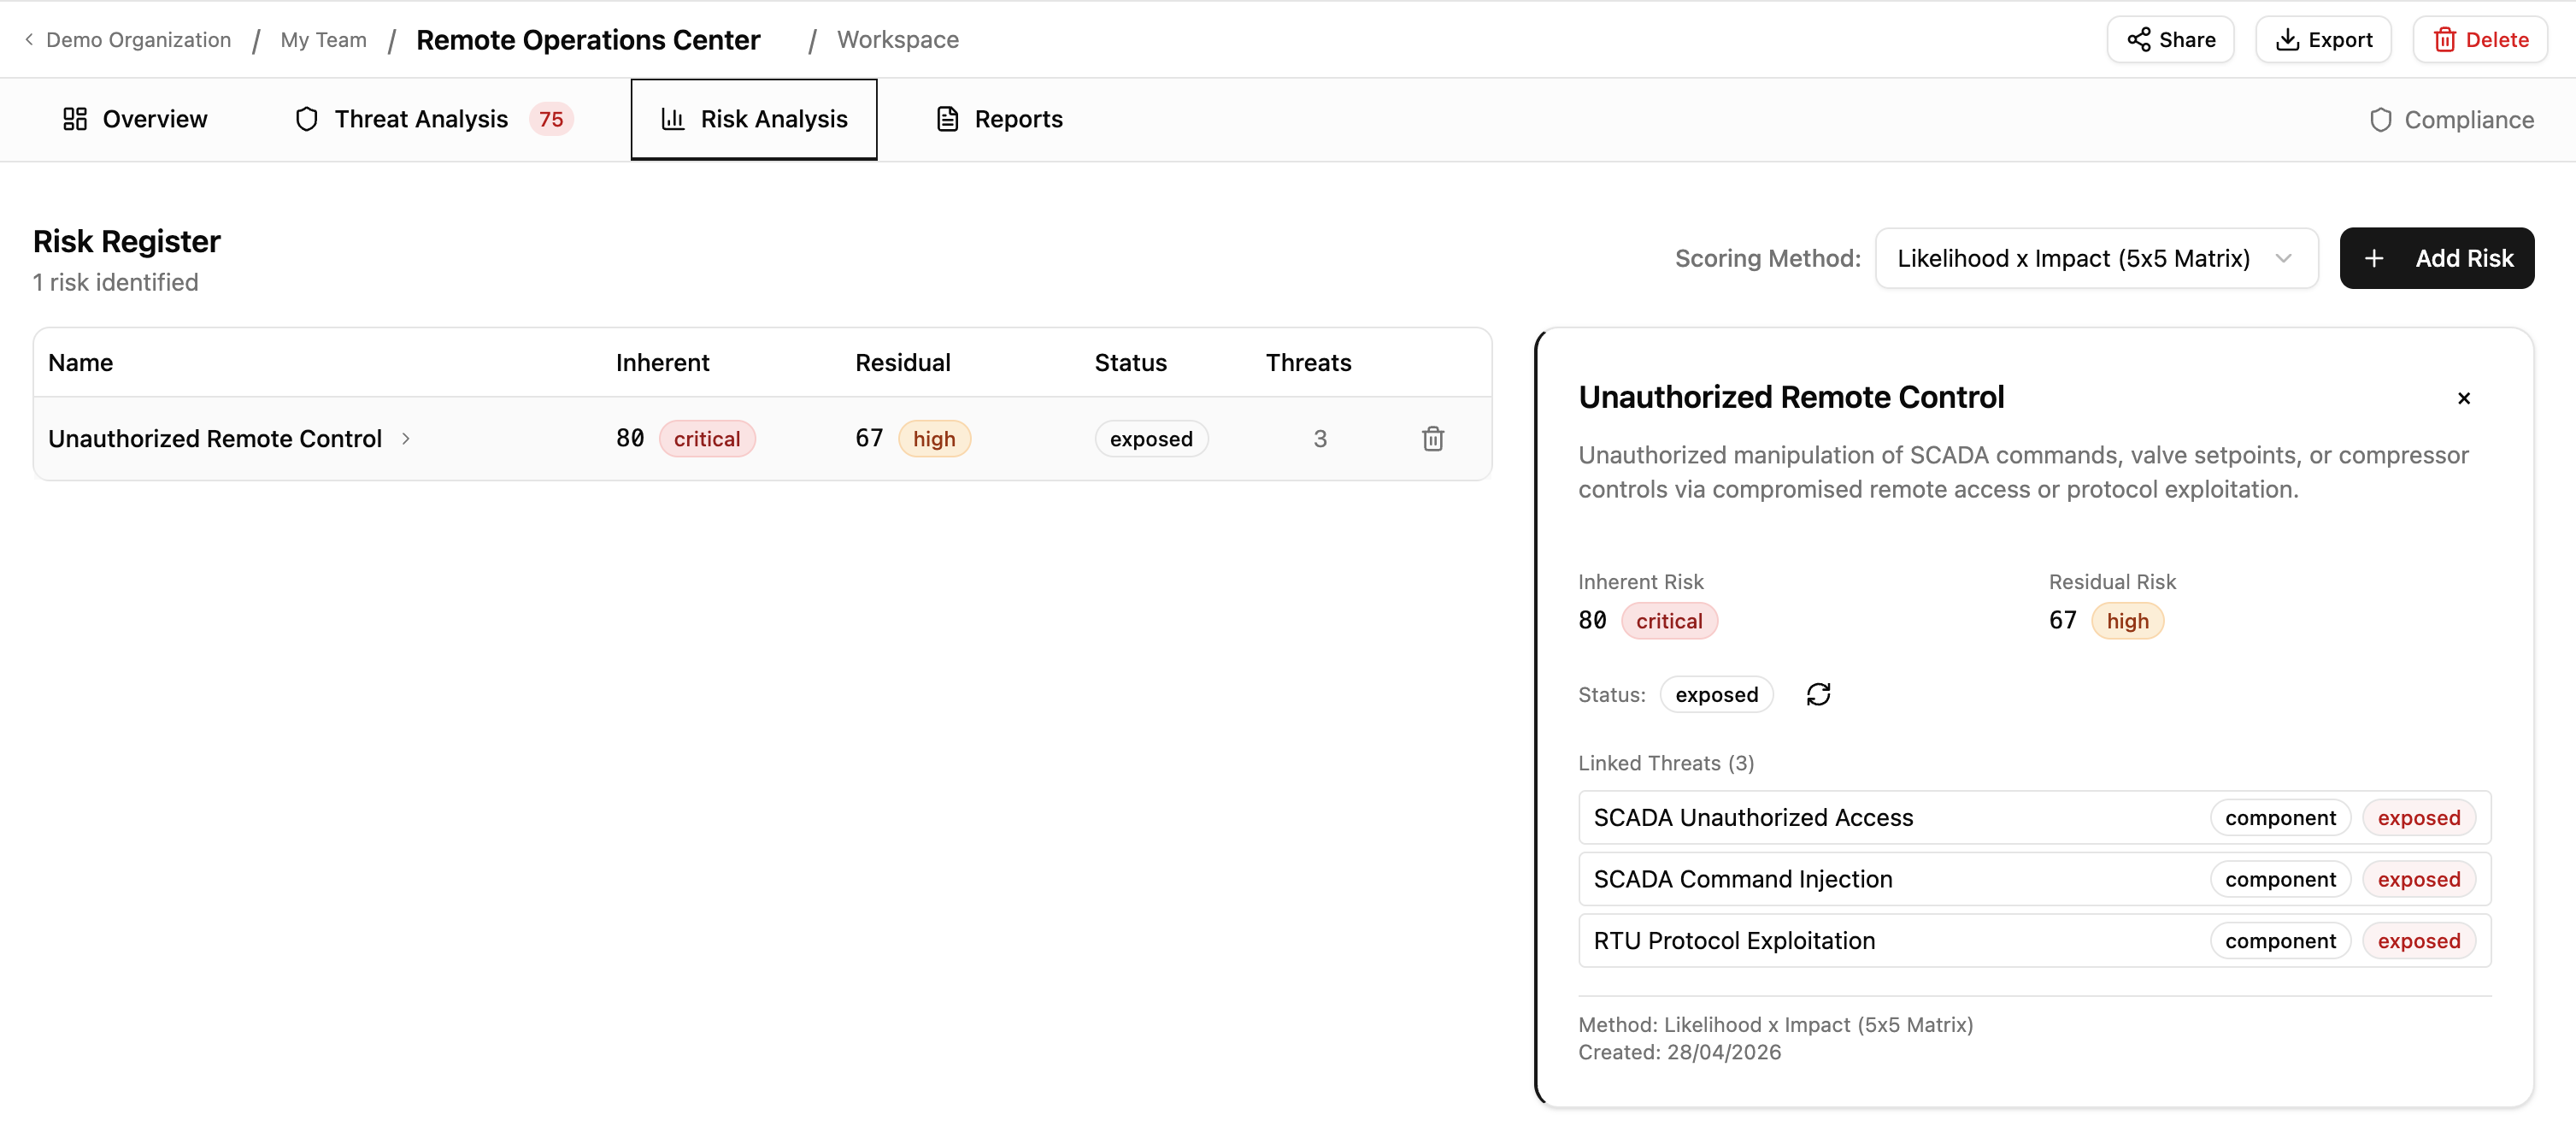This screenshot has width=2576, height=1144.
Task: Switch to the Threat Analysis tab
Action: tap(433, 119)
